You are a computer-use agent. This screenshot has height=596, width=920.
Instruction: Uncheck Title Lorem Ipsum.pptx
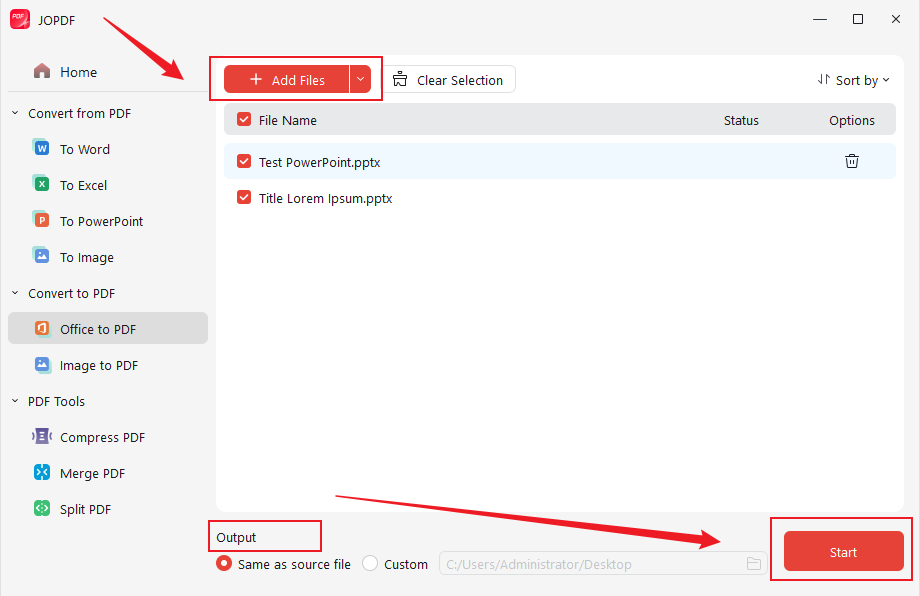pyautogui.click(x=243, y=198)
